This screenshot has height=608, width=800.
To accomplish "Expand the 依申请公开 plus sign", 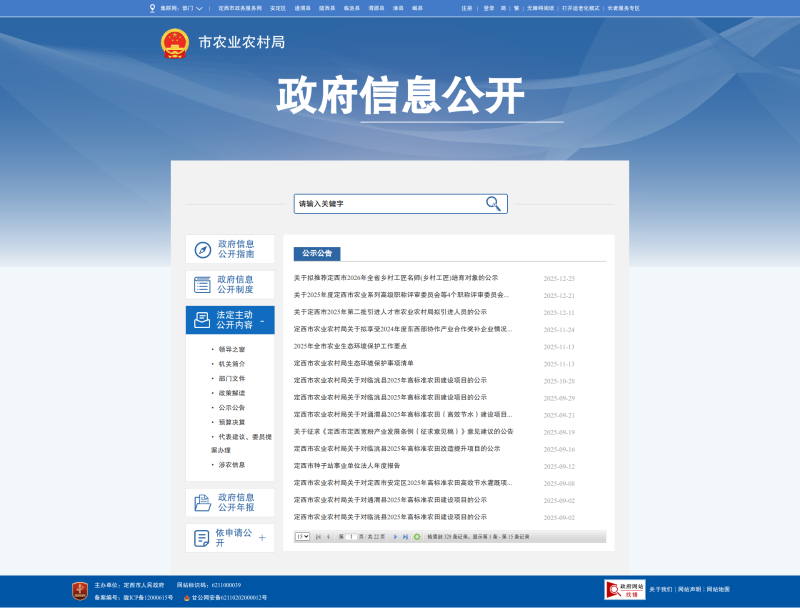I will pos(262,538).
